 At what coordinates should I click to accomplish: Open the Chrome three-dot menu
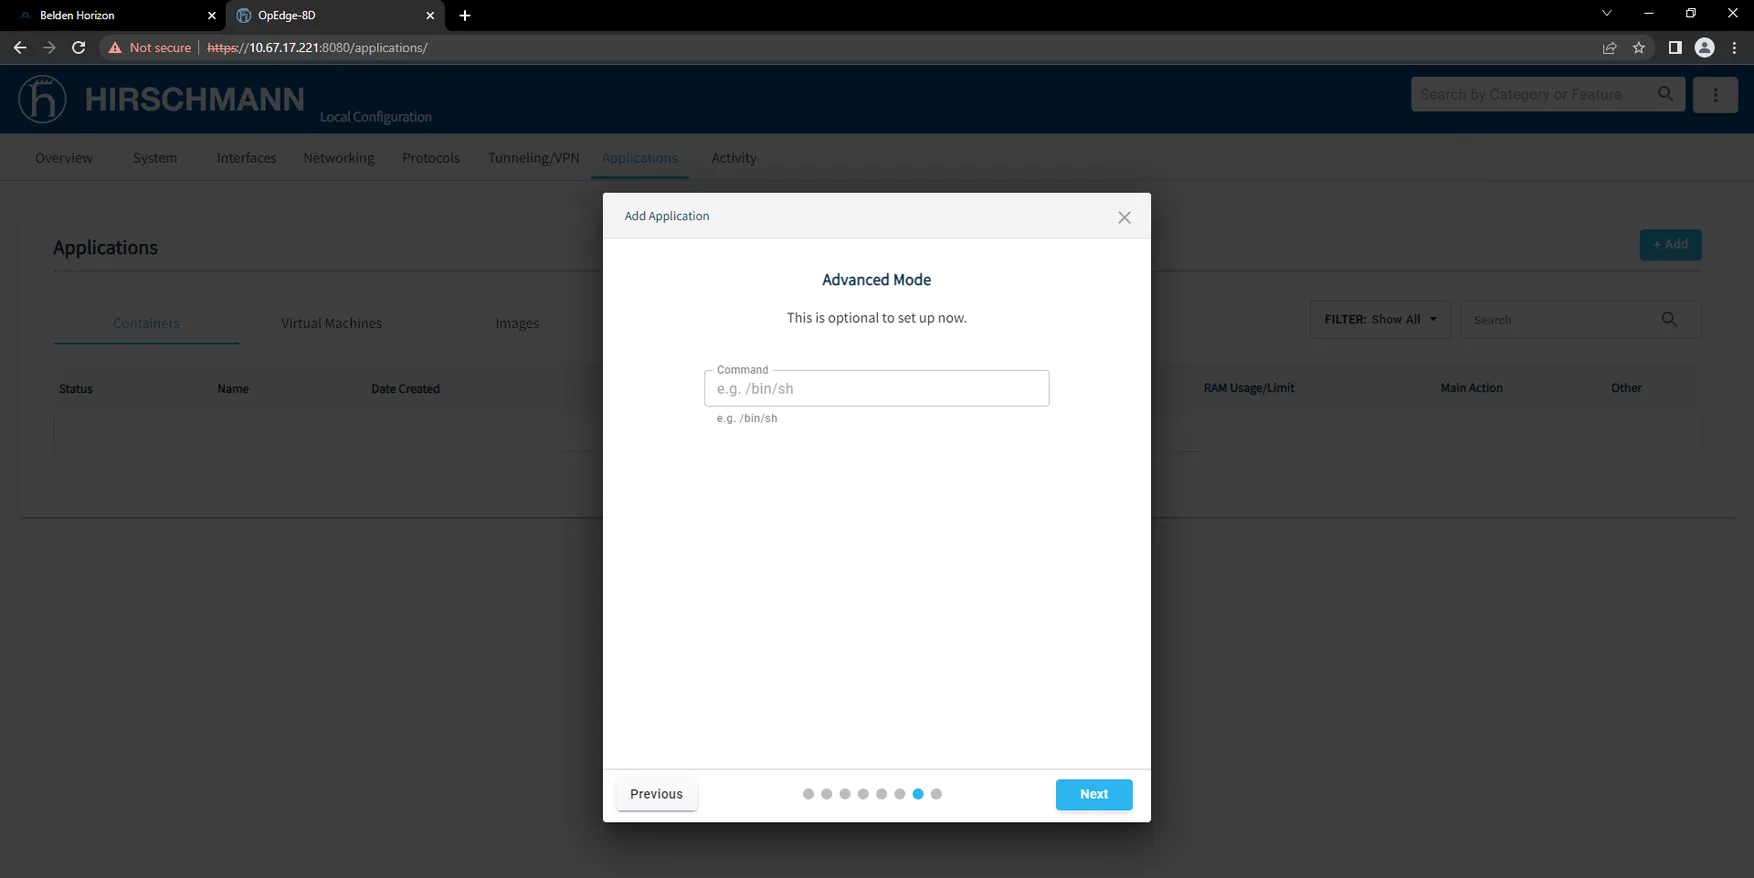click(x=1734, y=48)
